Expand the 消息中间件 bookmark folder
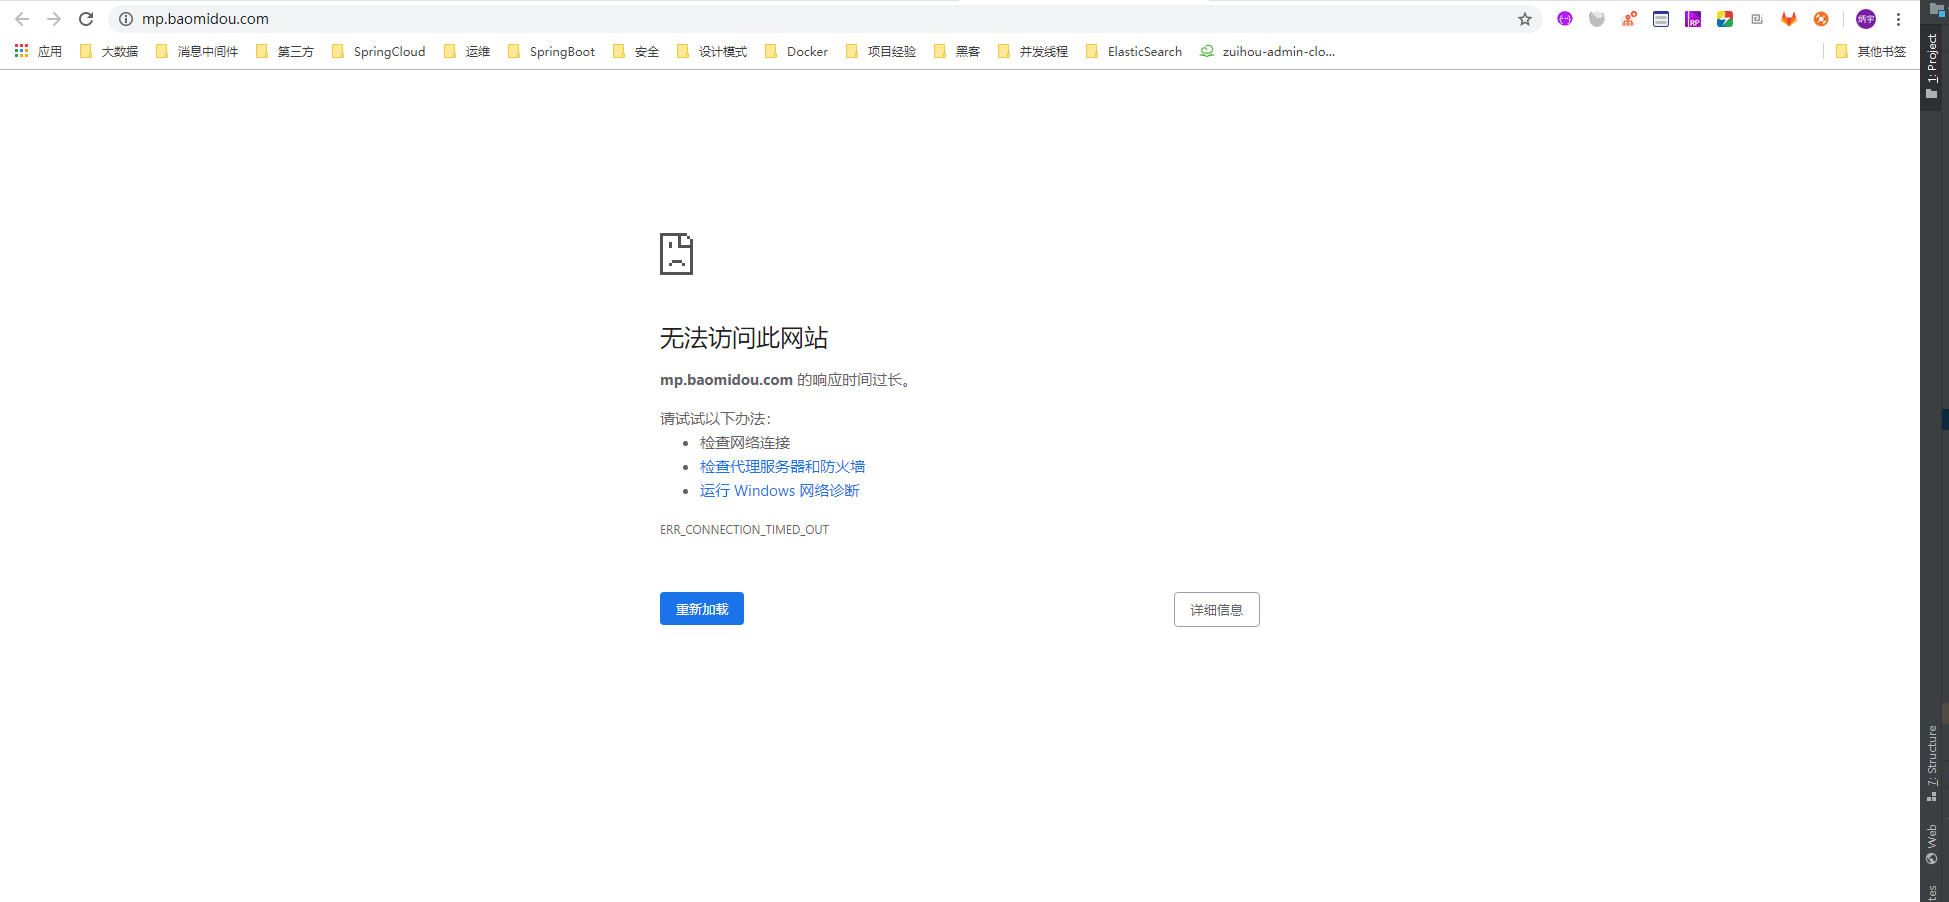Image resolution: width=1949 pixels, height=902 pixels. [x=197, y=51]
